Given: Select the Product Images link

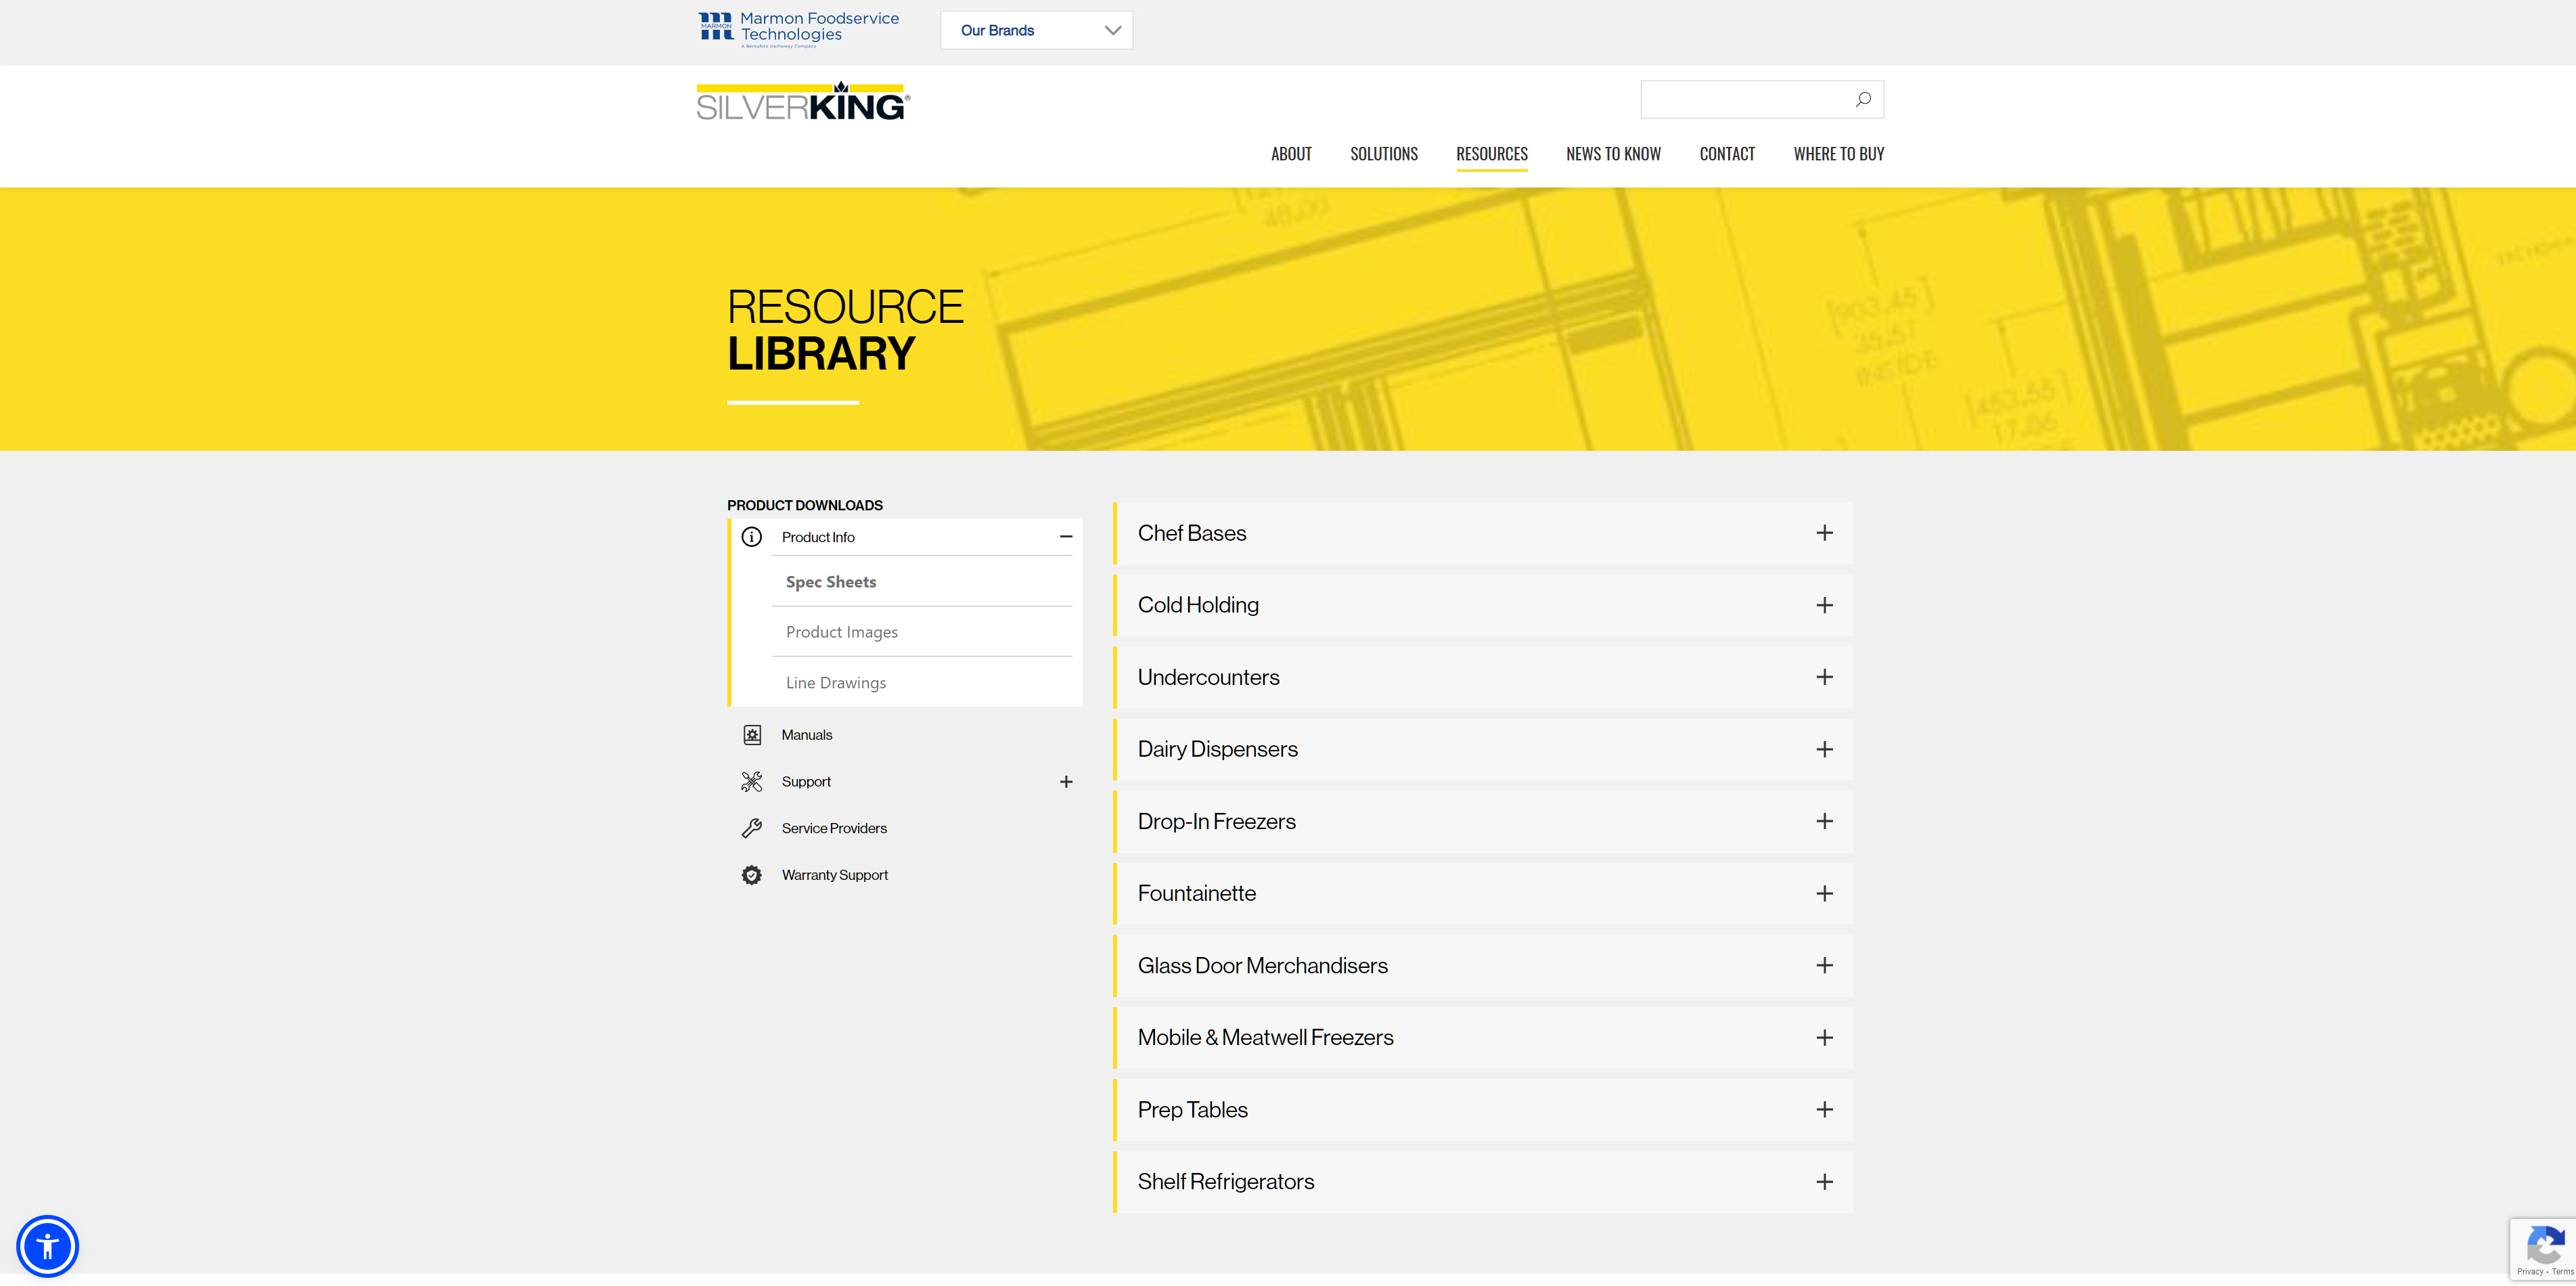Looking at the screenshot, I should click(842, 632).
